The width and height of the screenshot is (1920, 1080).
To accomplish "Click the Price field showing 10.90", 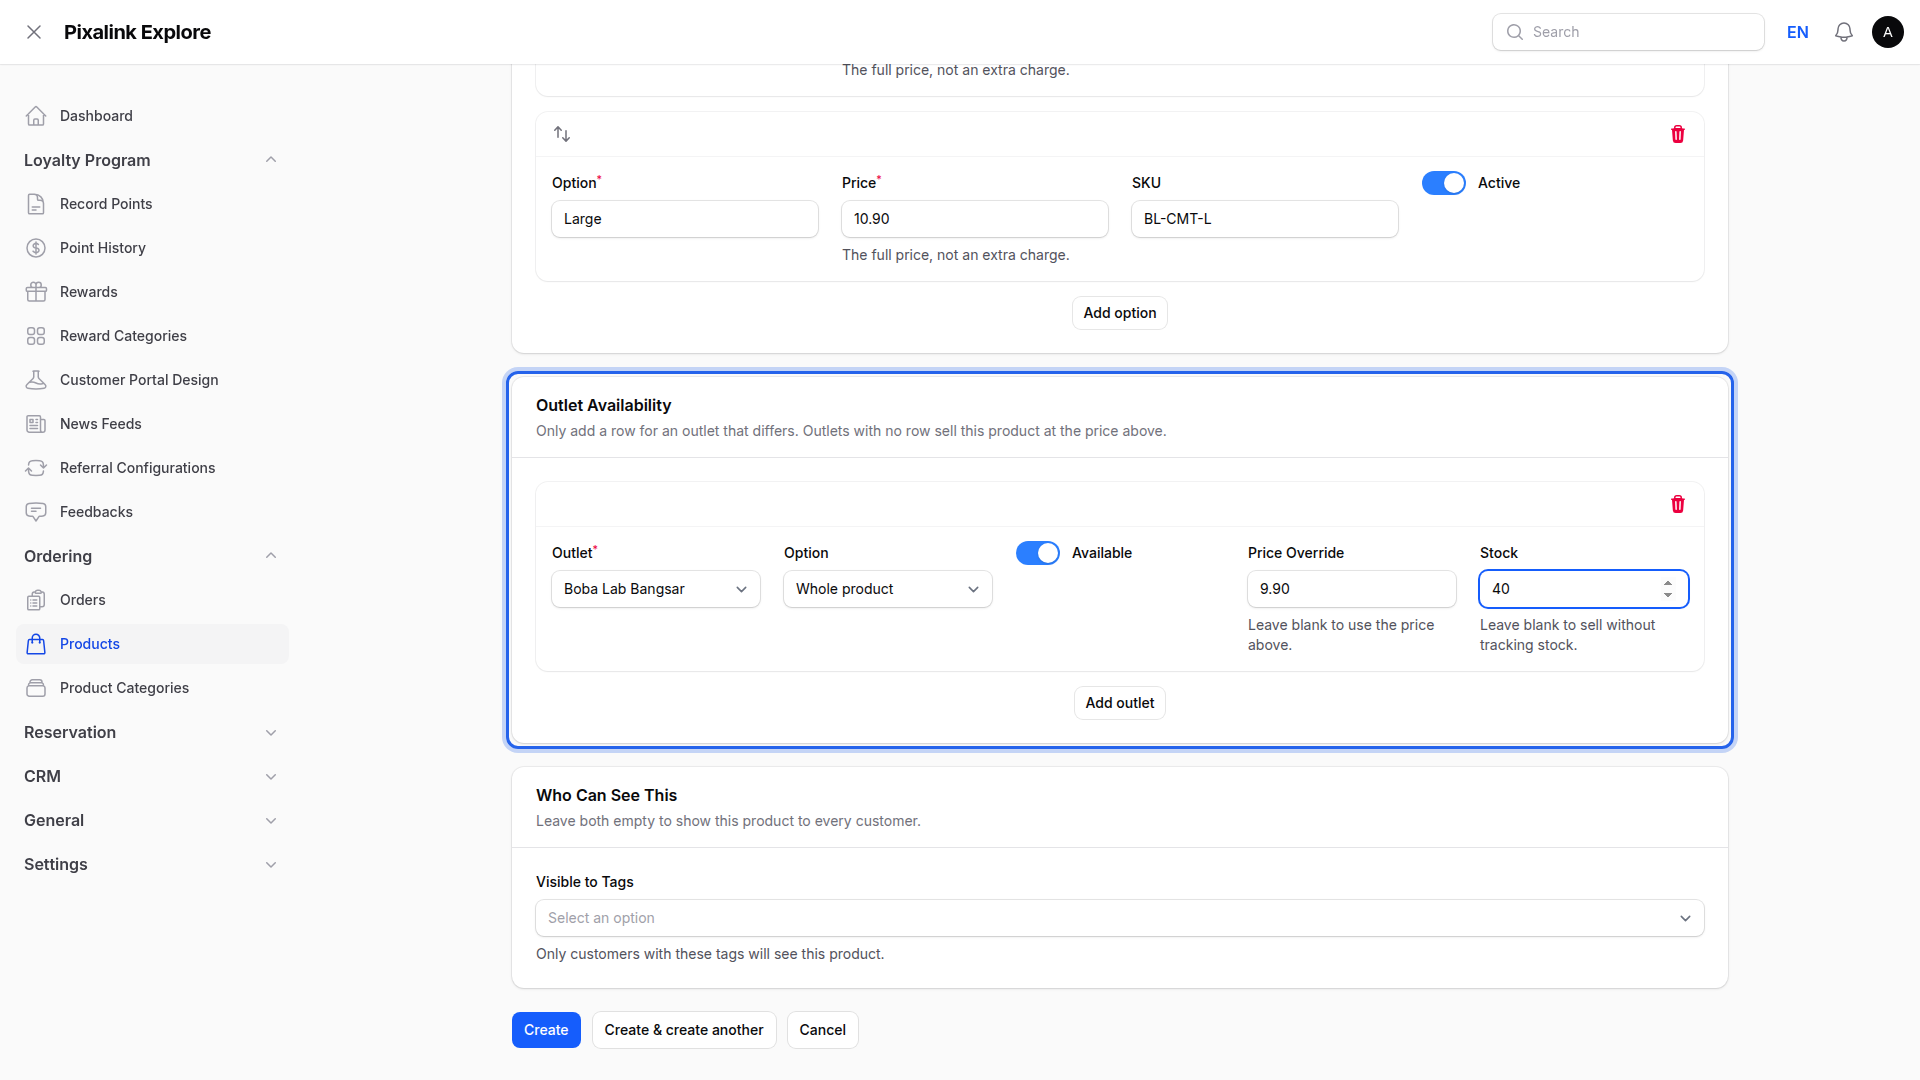I will [975, 219].
